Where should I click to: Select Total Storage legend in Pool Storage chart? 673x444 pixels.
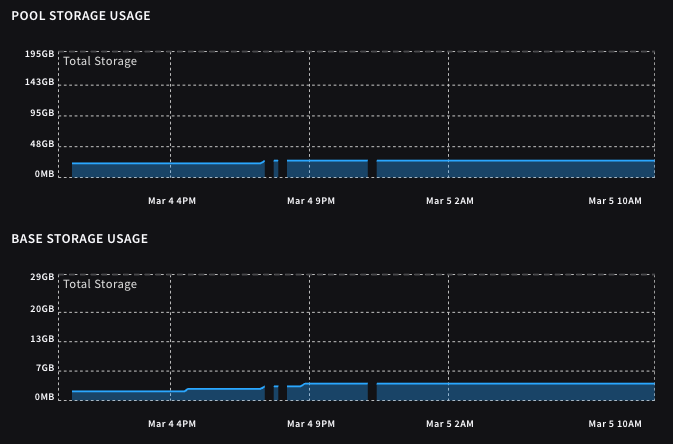(x=100, y=62)
